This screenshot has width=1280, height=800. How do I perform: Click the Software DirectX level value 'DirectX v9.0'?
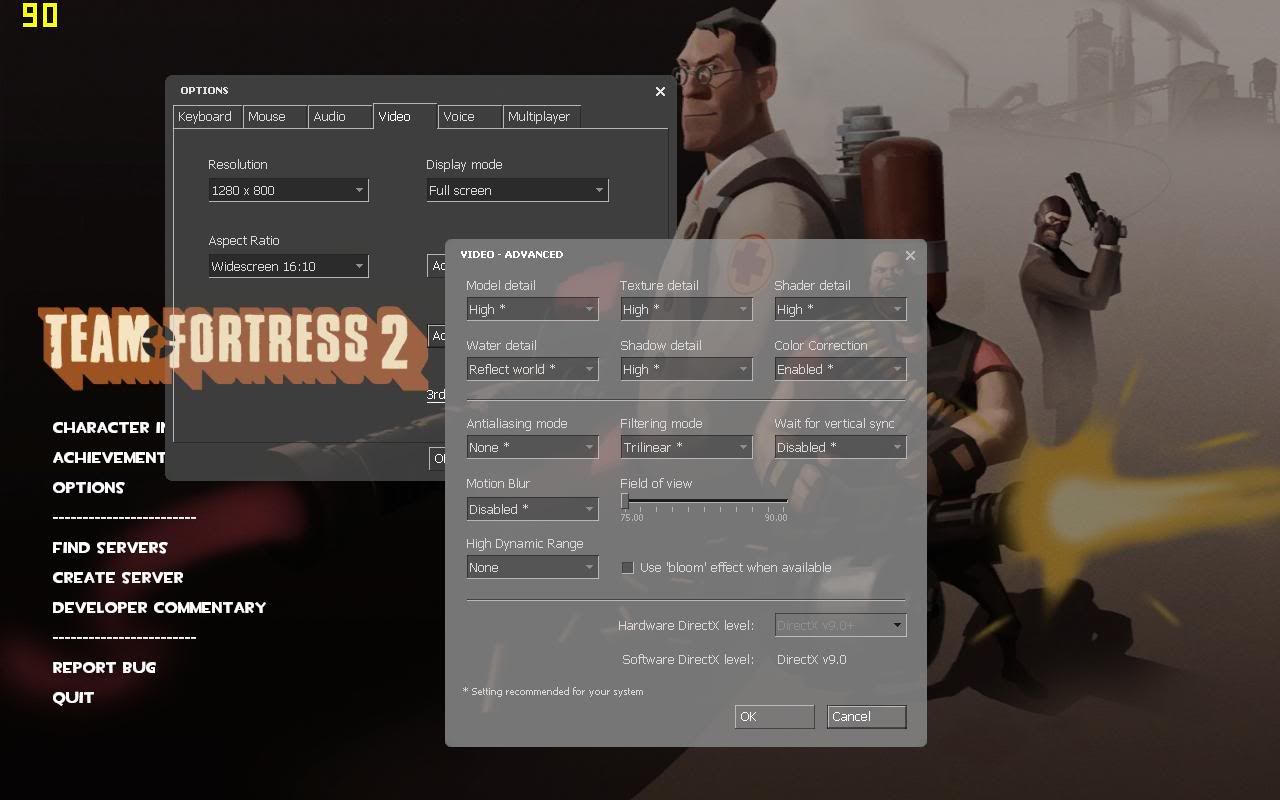point(812,659)
